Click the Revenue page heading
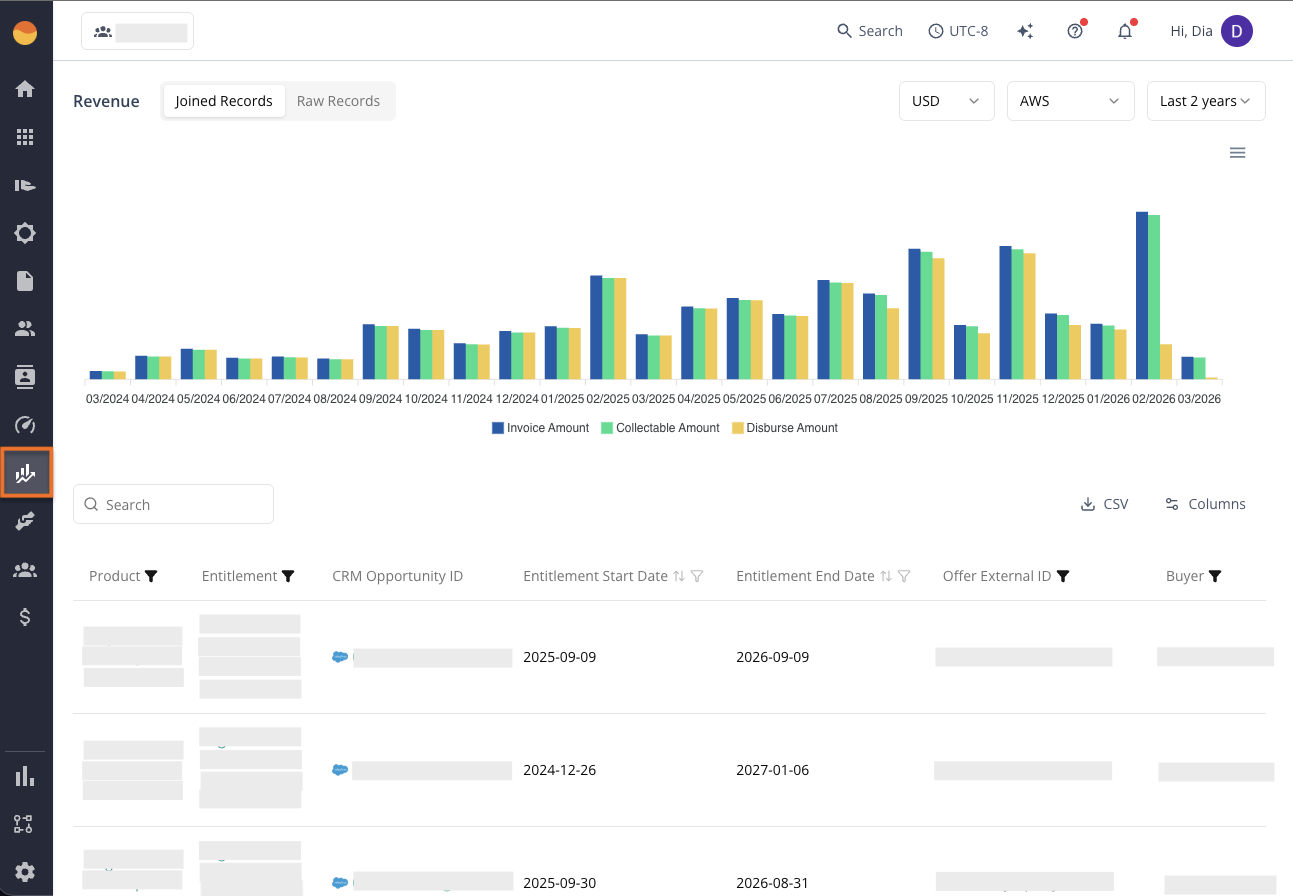 tap(106, 101)
